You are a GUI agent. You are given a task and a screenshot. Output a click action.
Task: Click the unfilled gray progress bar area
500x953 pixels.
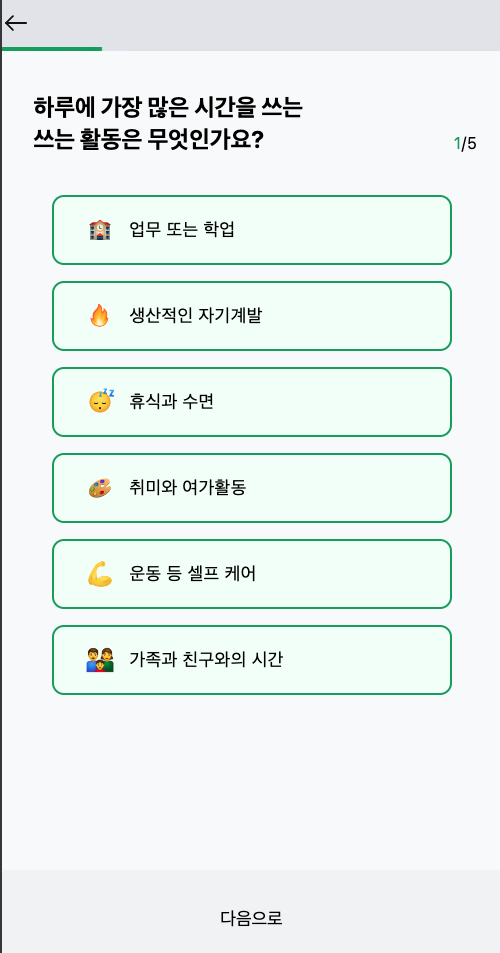click(x=301, y=49)
